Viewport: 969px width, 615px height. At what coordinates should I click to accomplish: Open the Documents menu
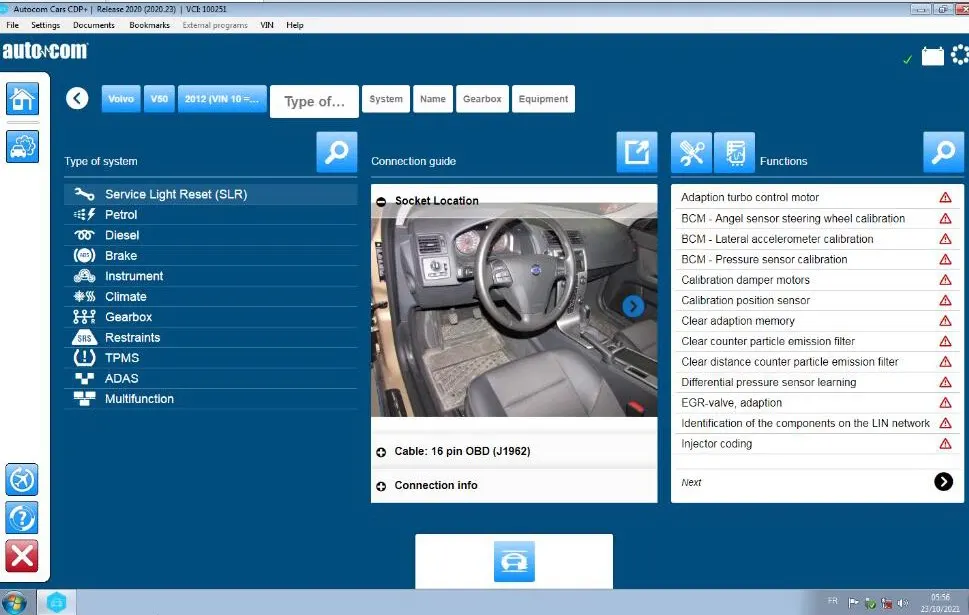click(93, 25)
